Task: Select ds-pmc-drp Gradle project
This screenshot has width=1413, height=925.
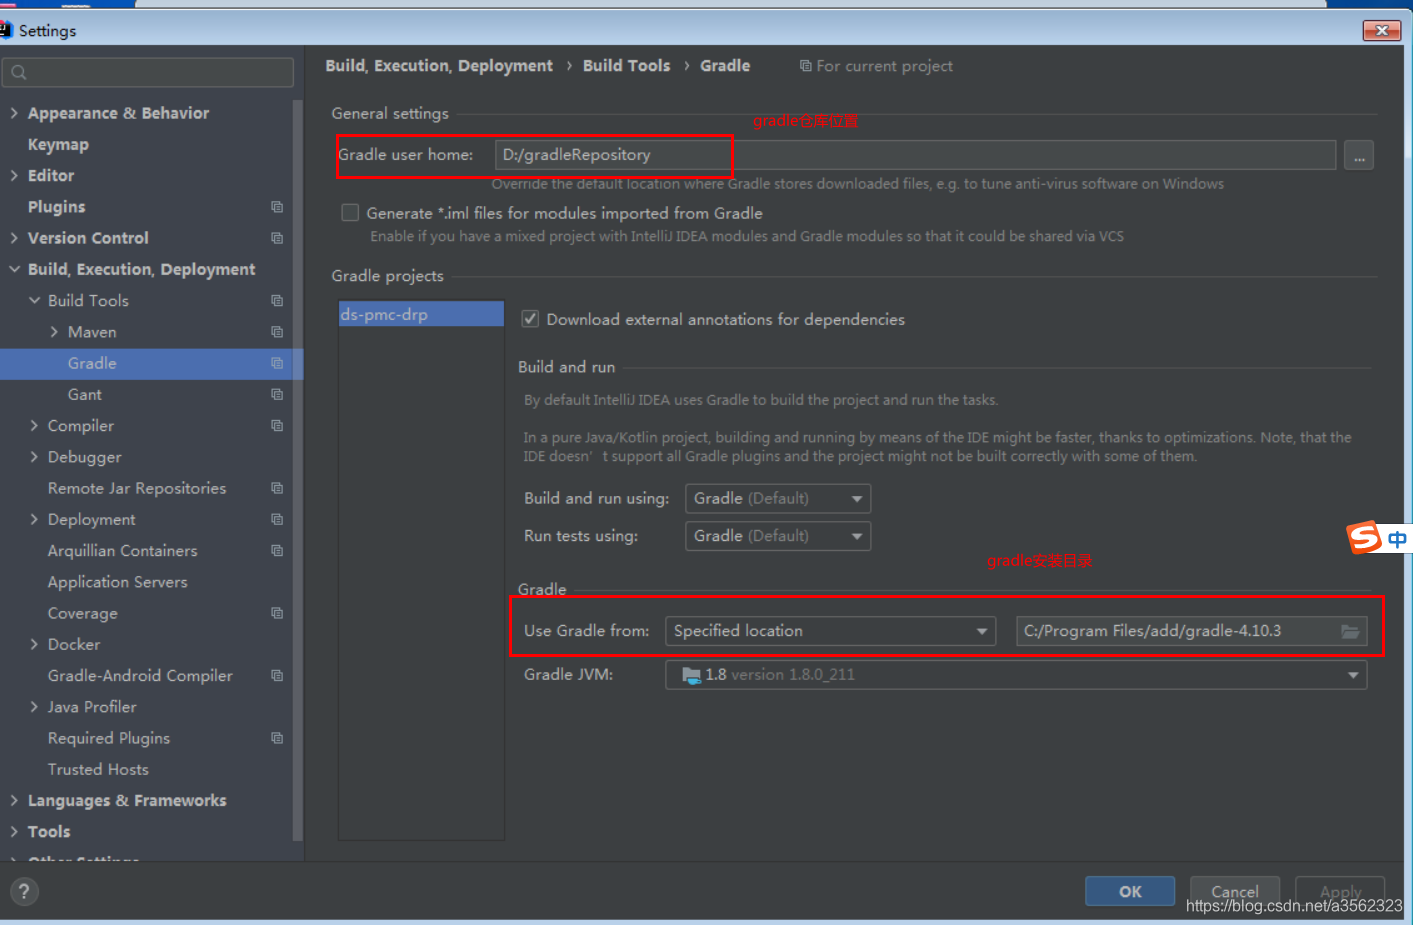Action: [421, 314]
